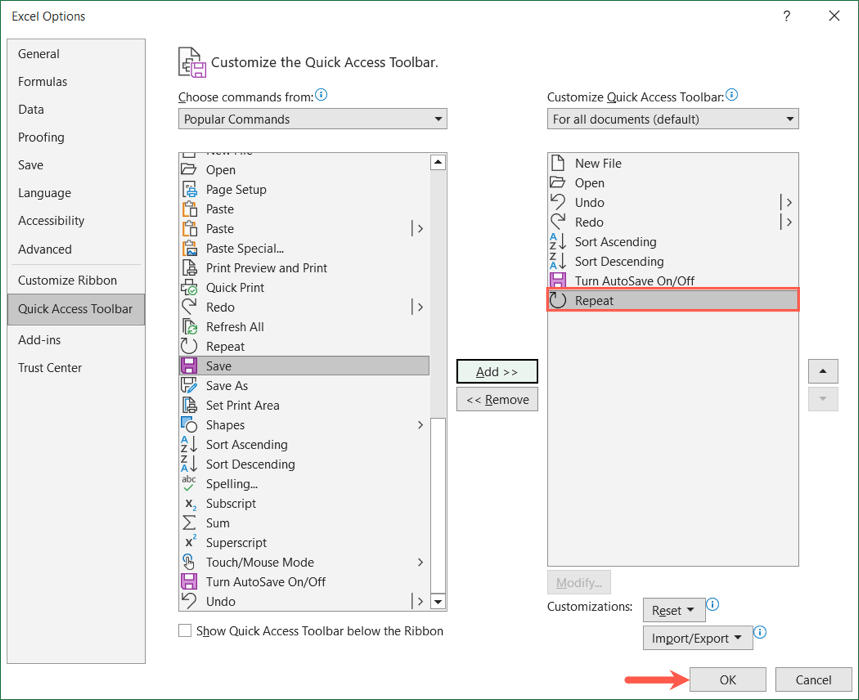
Task: Enable Show Quick Access Toolbar below Ribbon
Action: coord(185,631)
